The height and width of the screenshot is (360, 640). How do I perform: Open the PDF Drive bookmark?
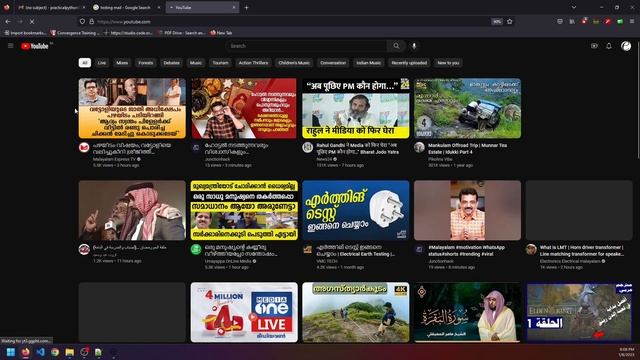tap(181, 33)
